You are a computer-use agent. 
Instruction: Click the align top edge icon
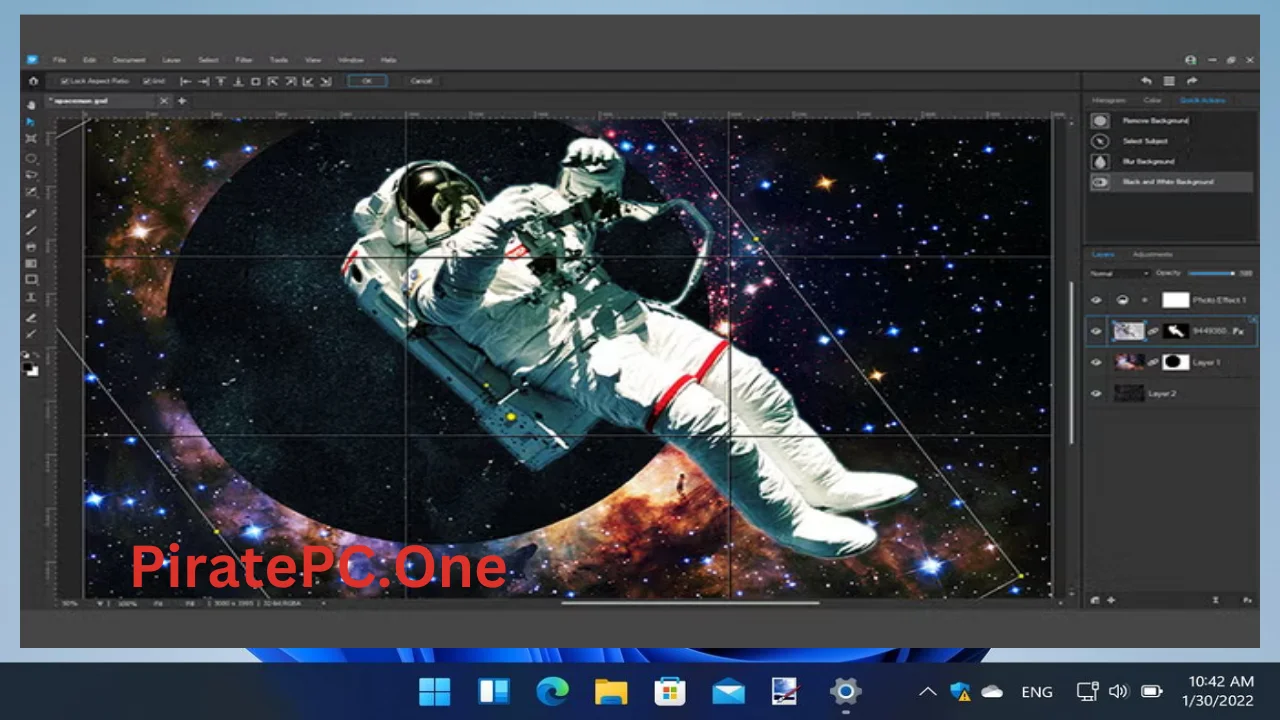pyautogui.click(x=221, y=81)
